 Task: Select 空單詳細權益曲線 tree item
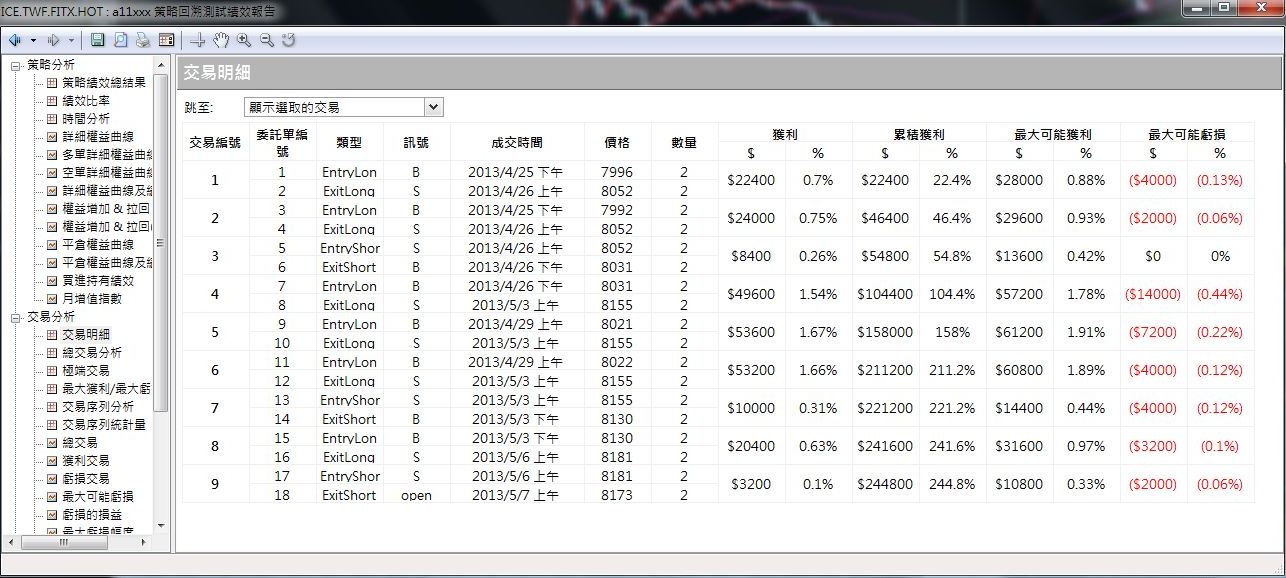pyautogui.click(x=107, y=173)
